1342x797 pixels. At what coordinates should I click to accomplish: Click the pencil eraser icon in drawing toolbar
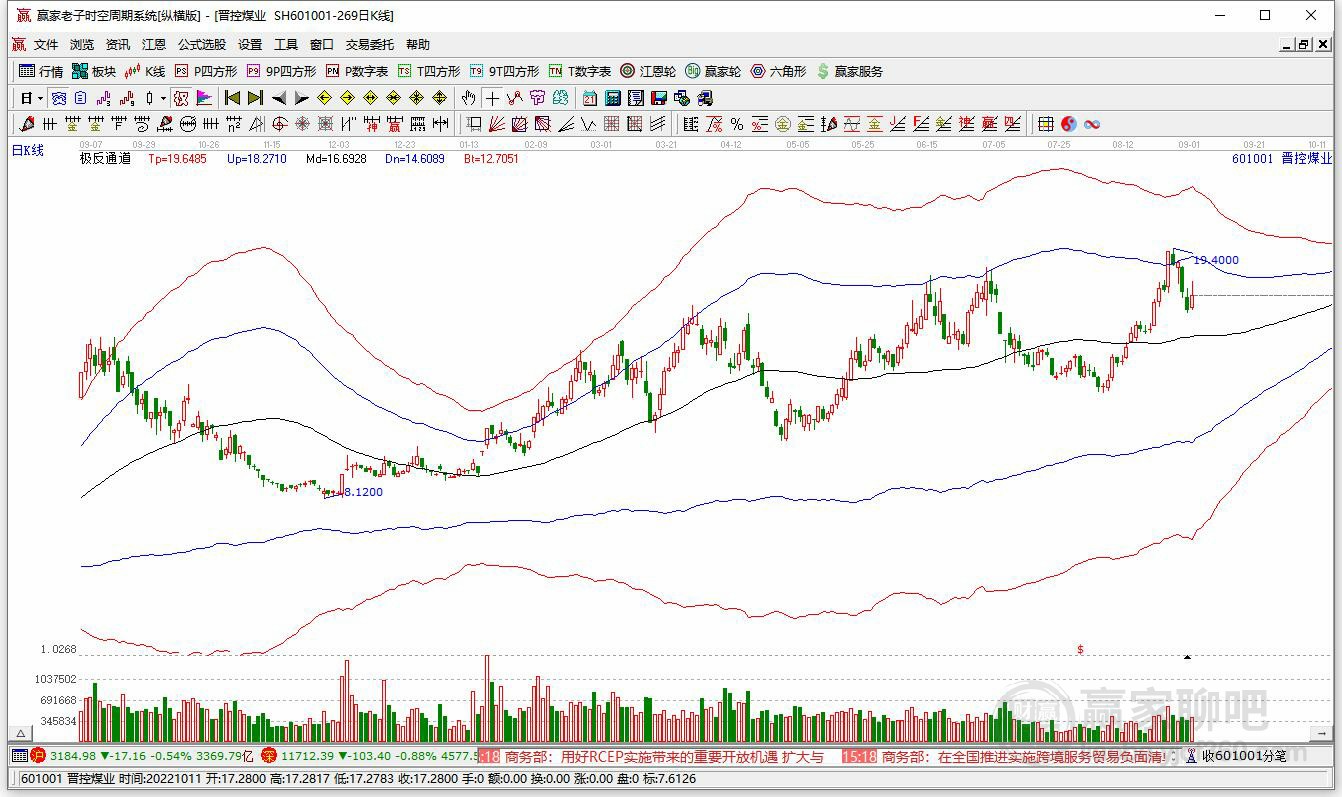point(26,124)
